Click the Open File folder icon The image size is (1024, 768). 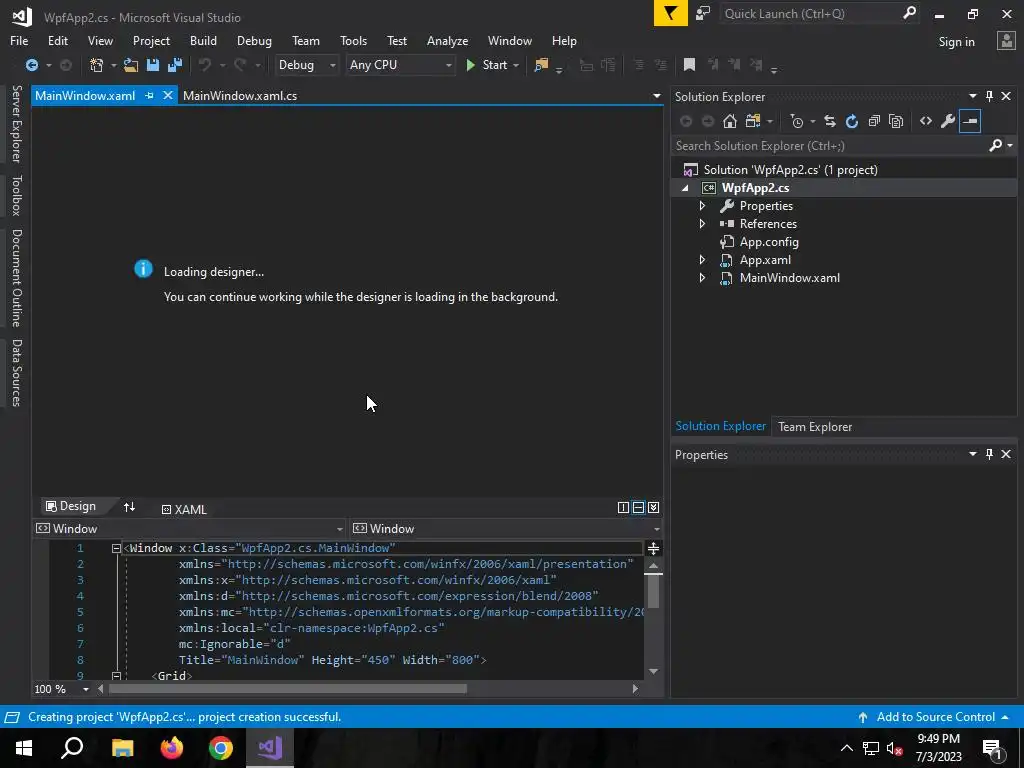click(x=131, y=65)
